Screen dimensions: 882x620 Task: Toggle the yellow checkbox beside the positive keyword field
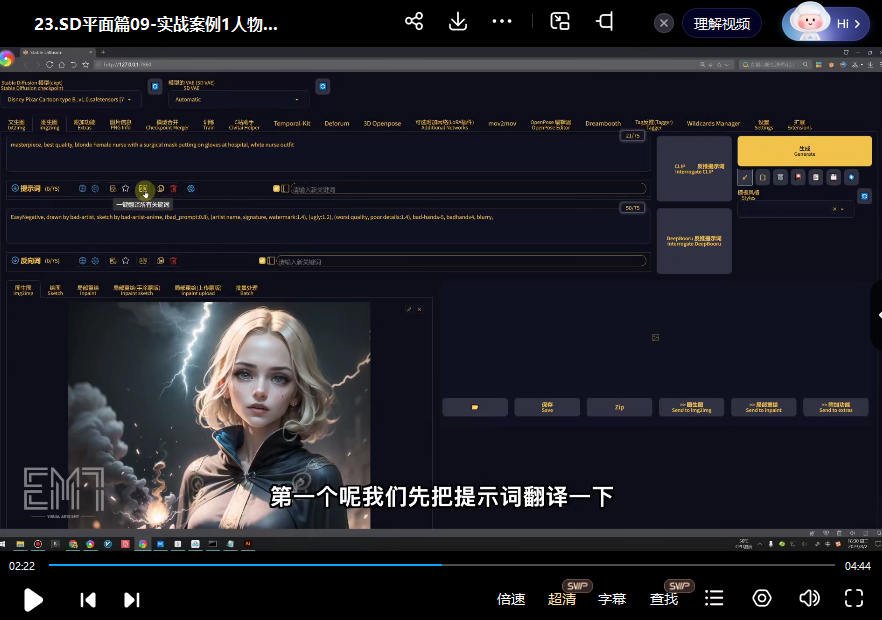(275, 187)
